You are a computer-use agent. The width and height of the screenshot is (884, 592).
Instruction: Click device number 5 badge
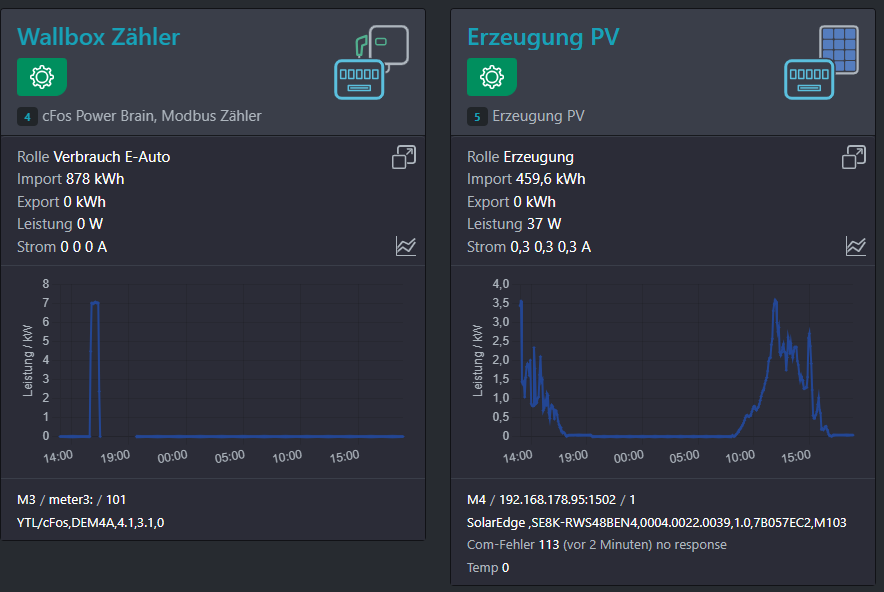pyautogui.click(x=477, y=117)
